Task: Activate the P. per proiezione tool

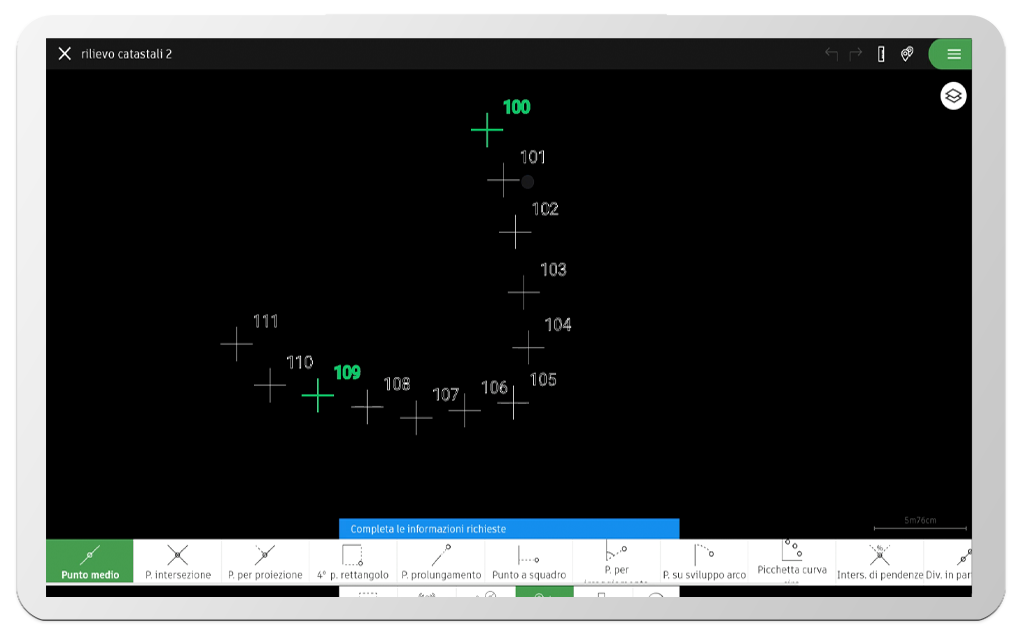Action: tap(265, 561)
